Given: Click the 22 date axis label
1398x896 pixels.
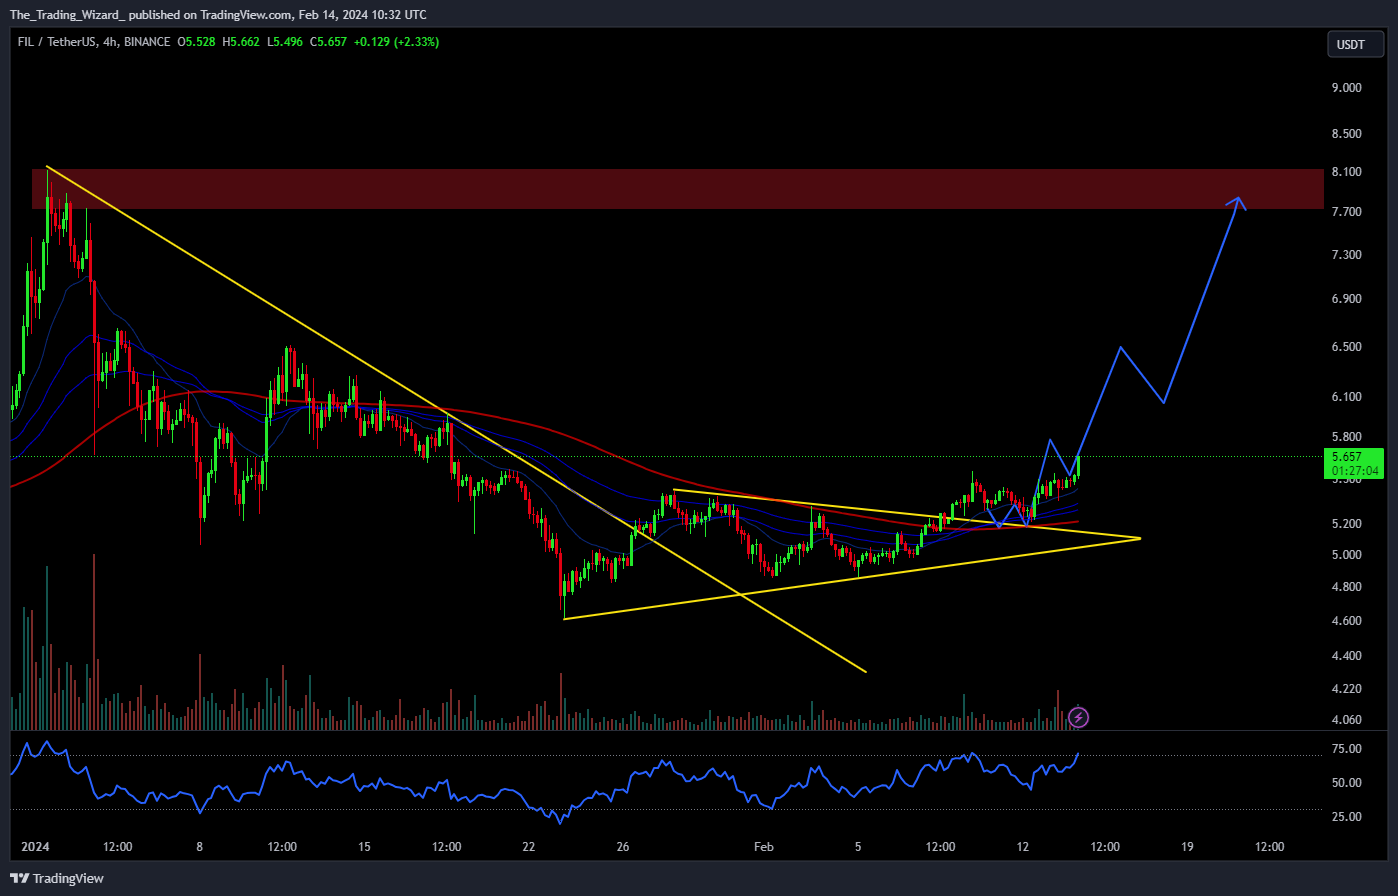Looking at the screenshot, I should point(529,847).
